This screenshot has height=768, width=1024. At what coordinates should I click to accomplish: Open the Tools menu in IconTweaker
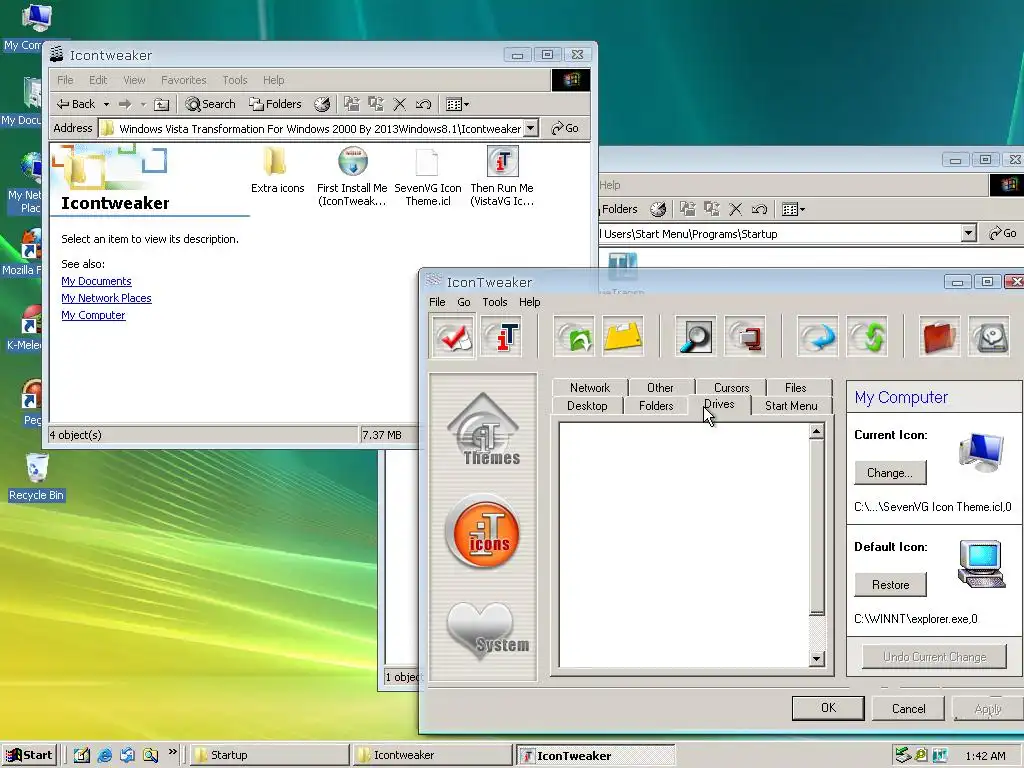494,302
